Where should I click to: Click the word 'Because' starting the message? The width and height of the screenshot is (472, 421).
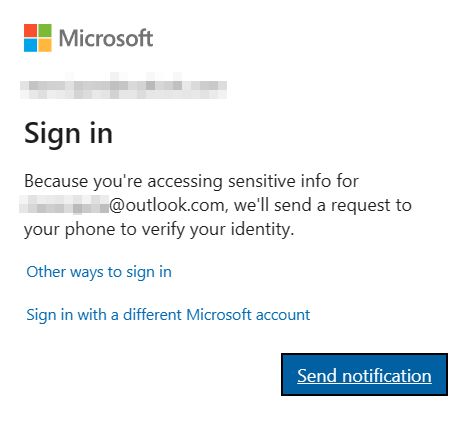point(56,181)
